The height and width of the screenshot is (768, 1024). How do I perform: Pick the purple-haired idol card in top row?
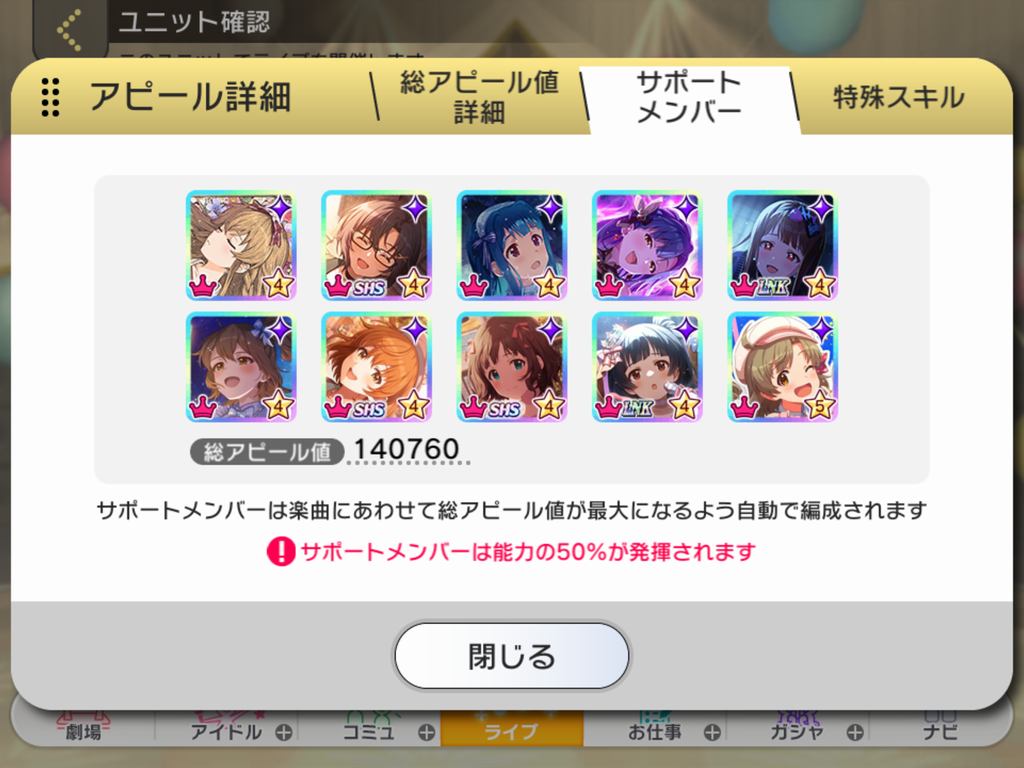tap(647, 246)
